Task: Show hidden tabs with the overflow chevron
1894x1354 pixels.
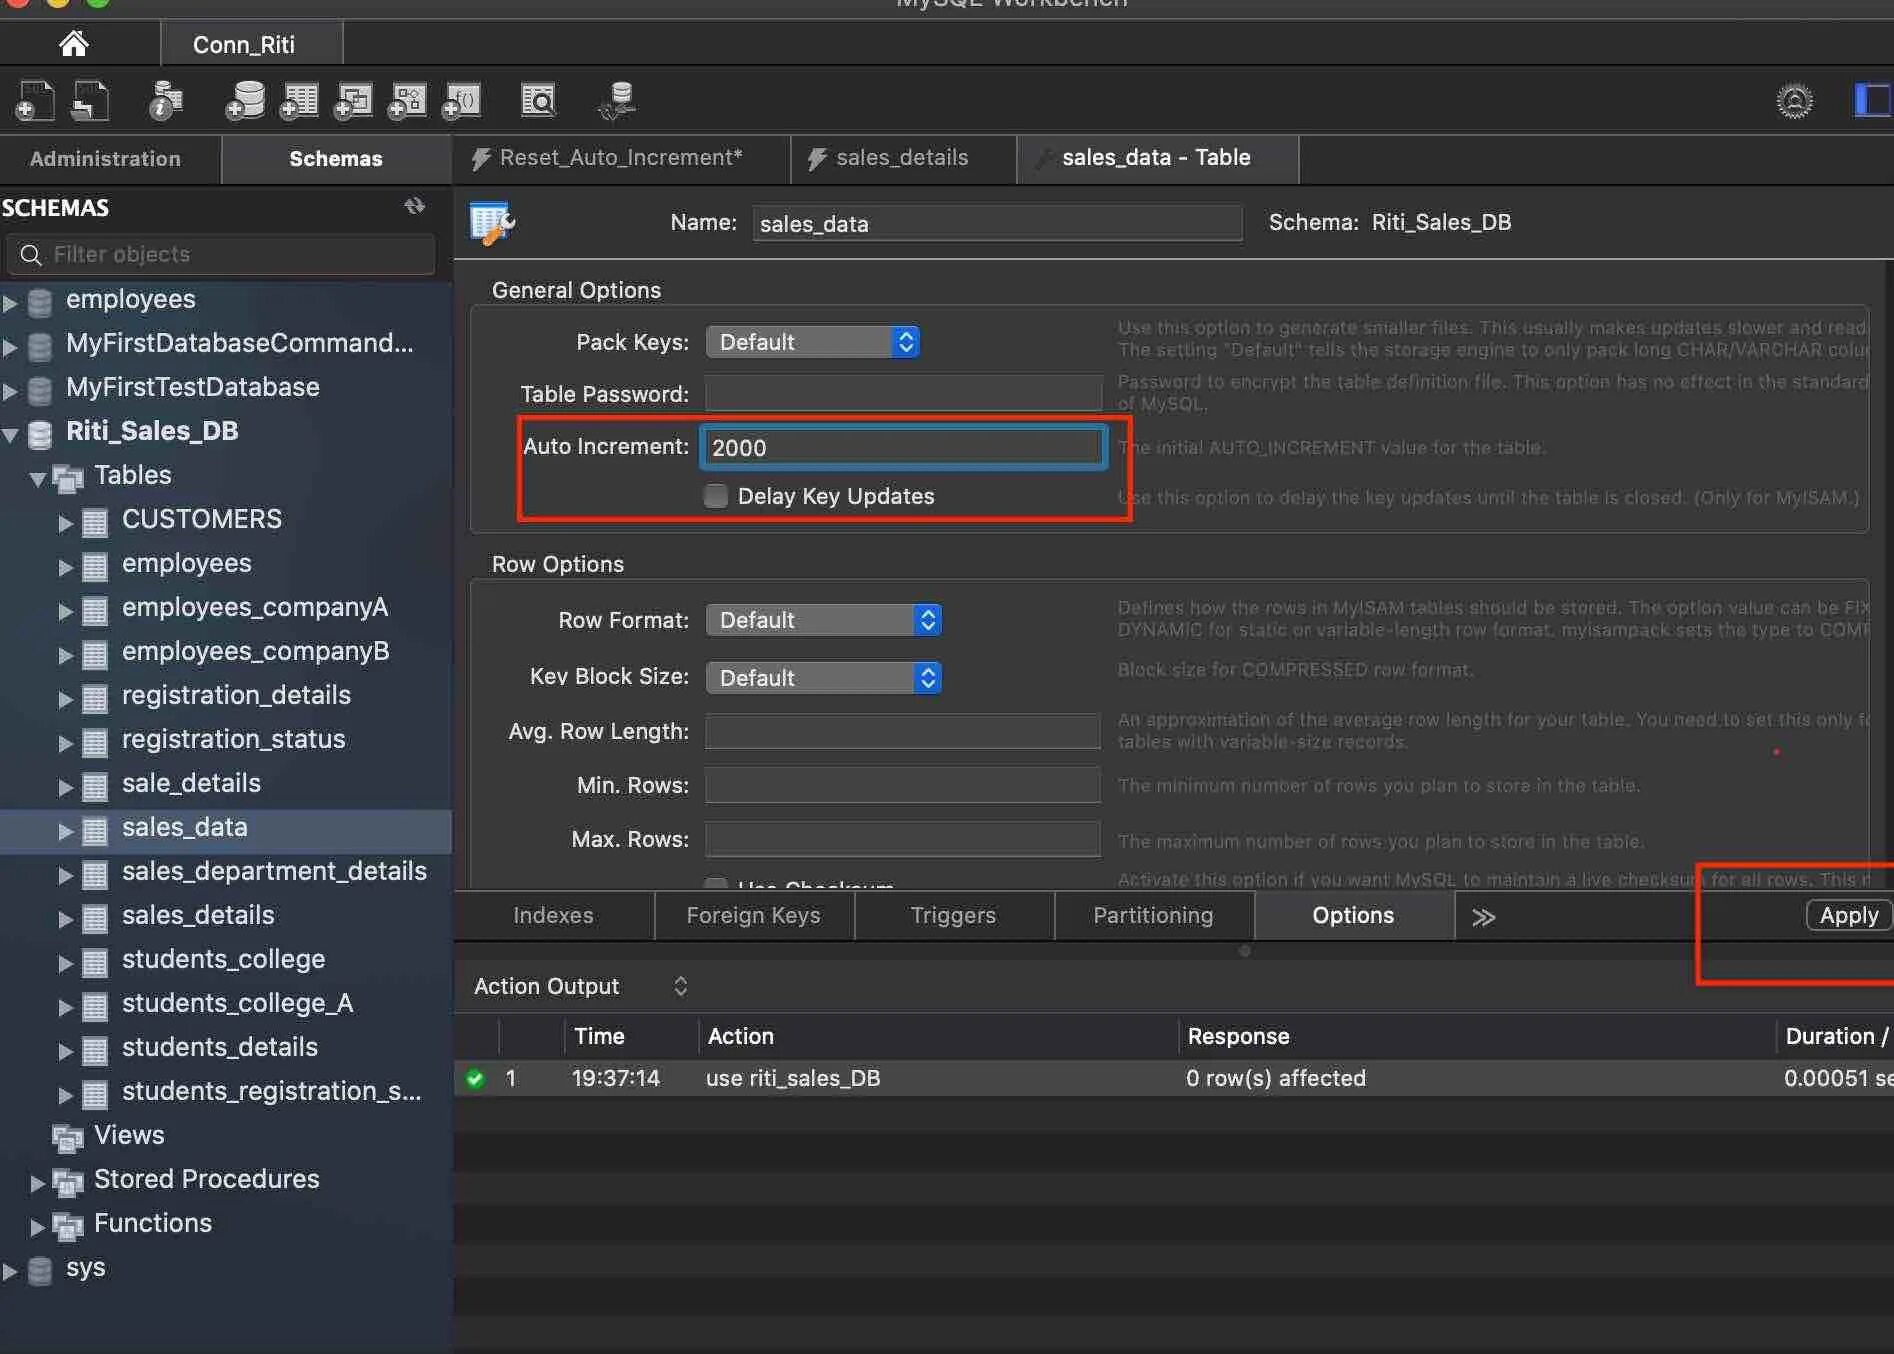Action: click(1483, 916)
